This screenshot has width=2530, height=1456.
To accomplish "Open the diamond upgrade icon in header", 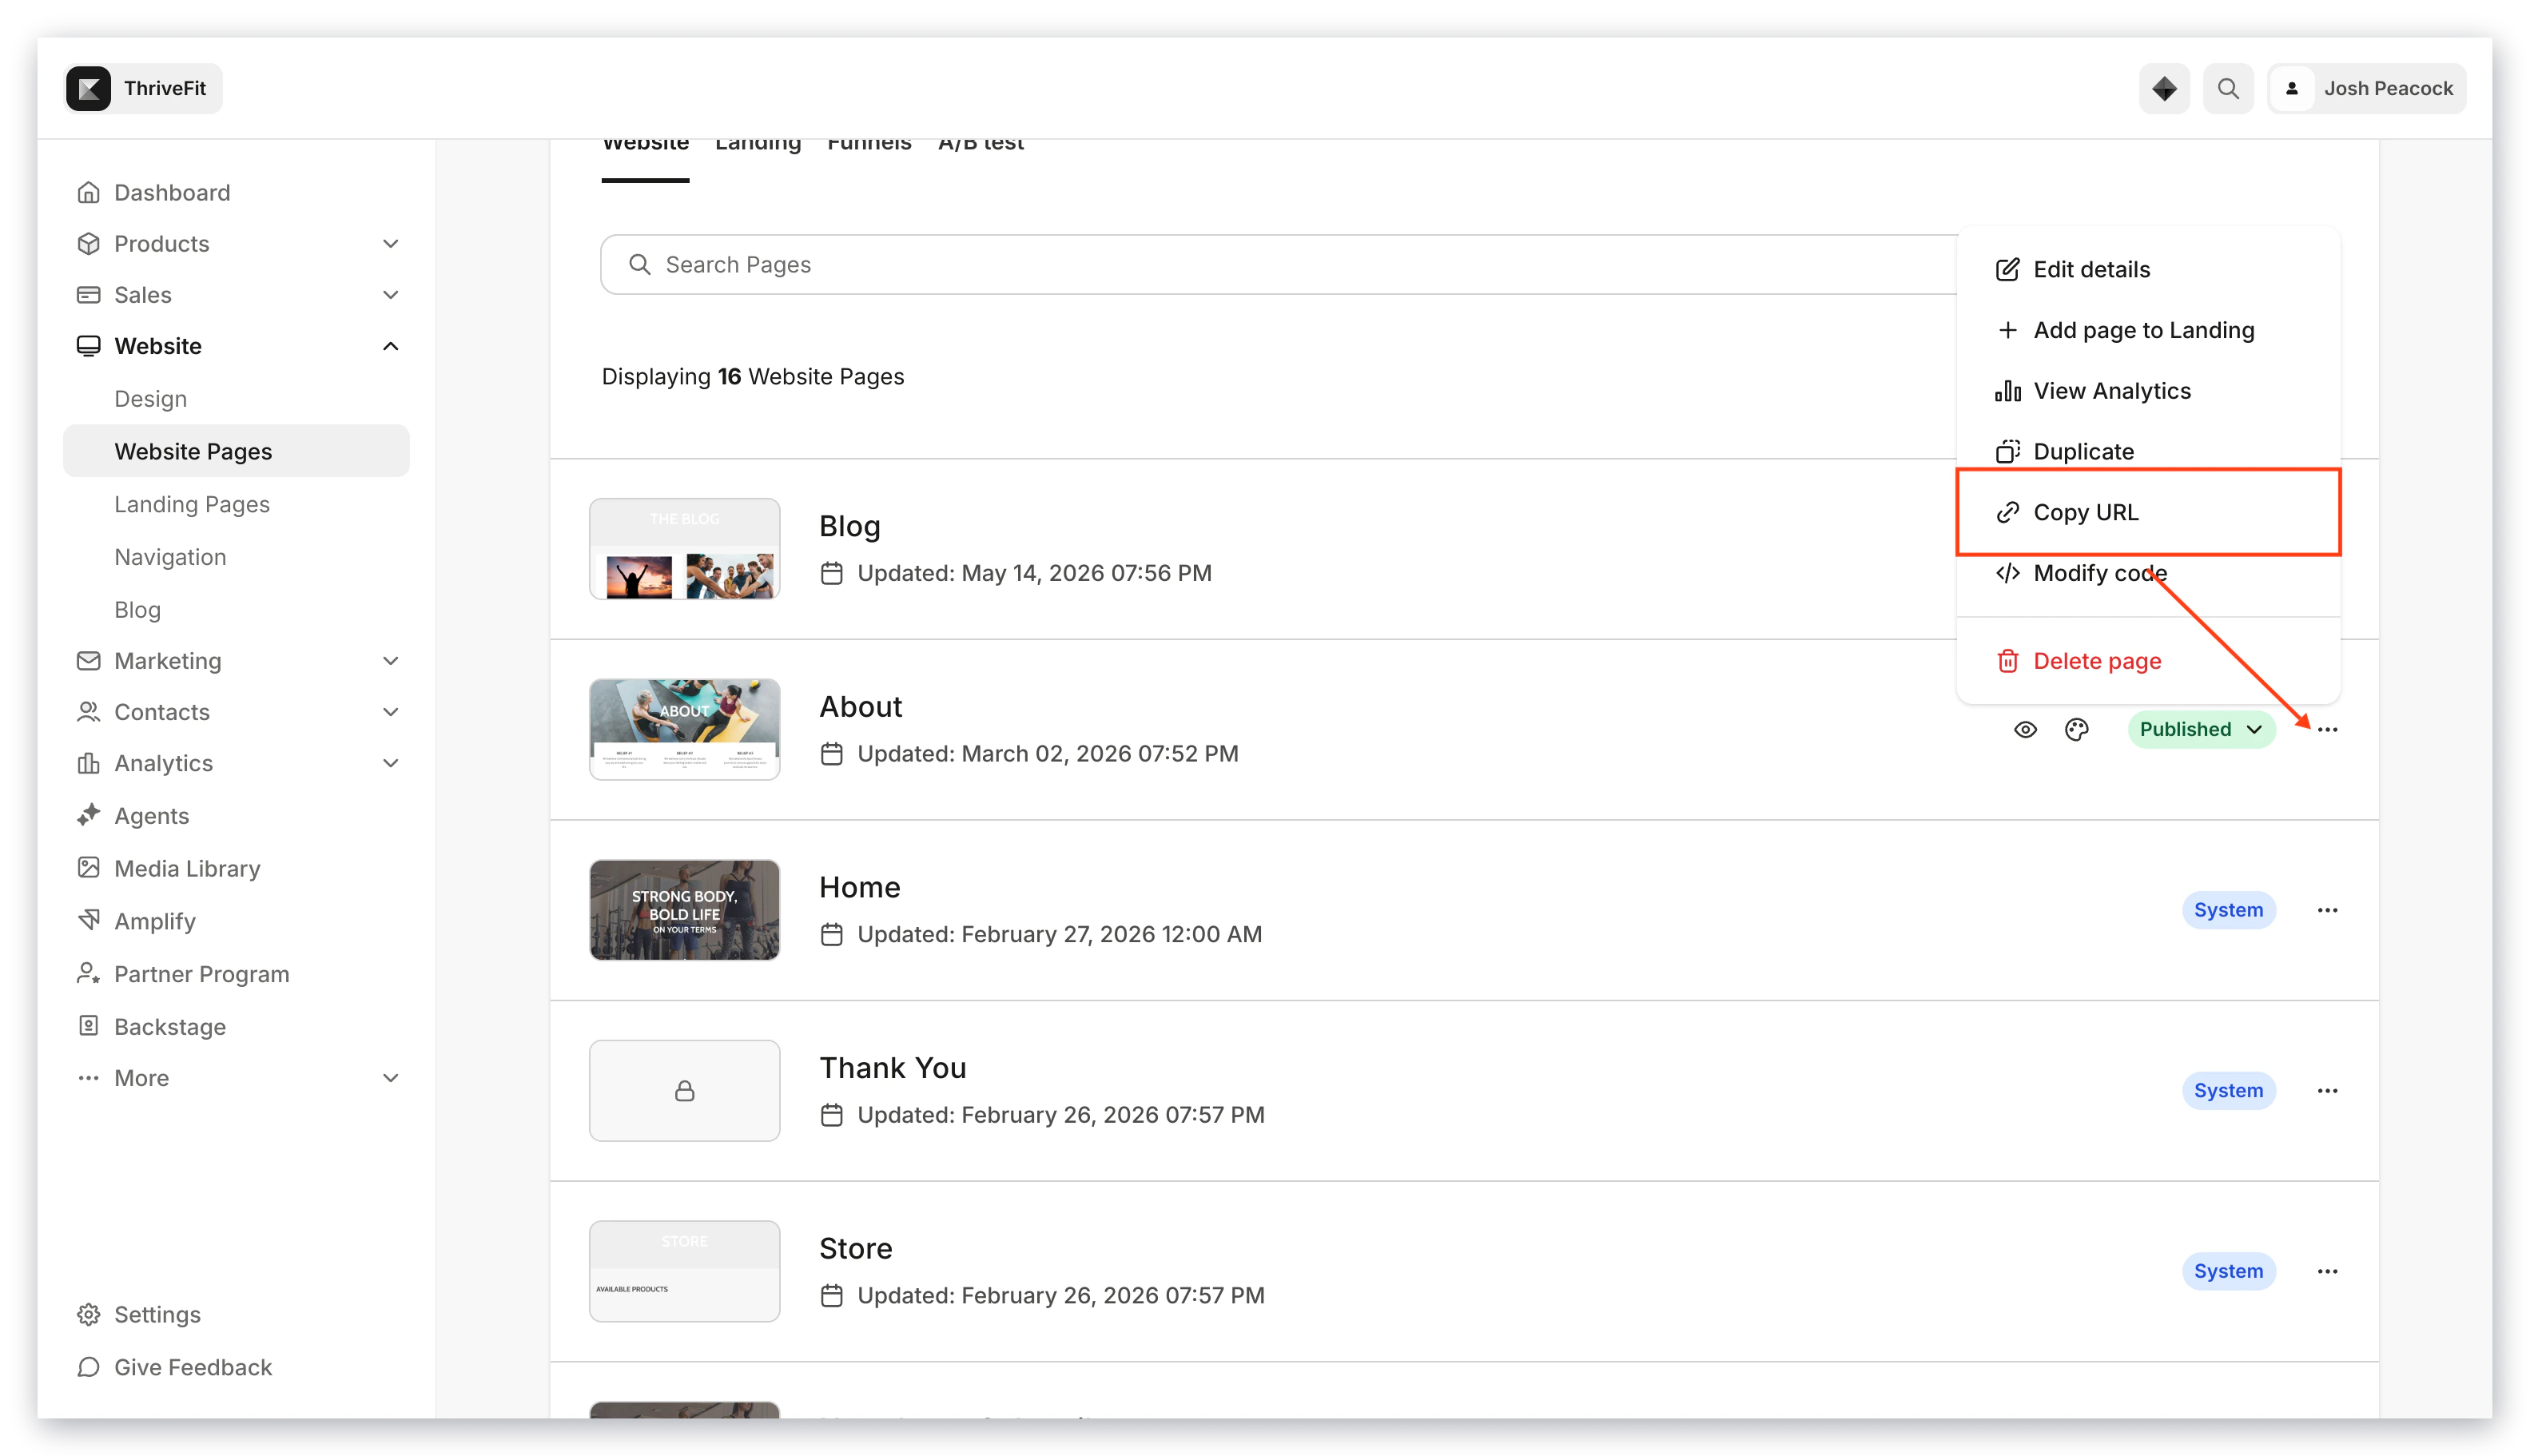I will click(x=2163, y=88).
